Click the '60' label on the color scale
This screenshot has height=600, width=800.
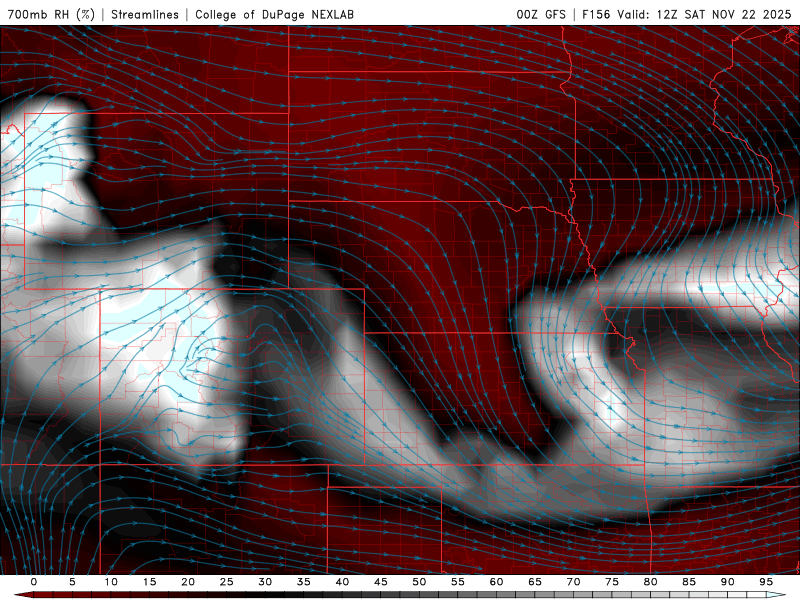pyautogui.click(x=496, y=582)
